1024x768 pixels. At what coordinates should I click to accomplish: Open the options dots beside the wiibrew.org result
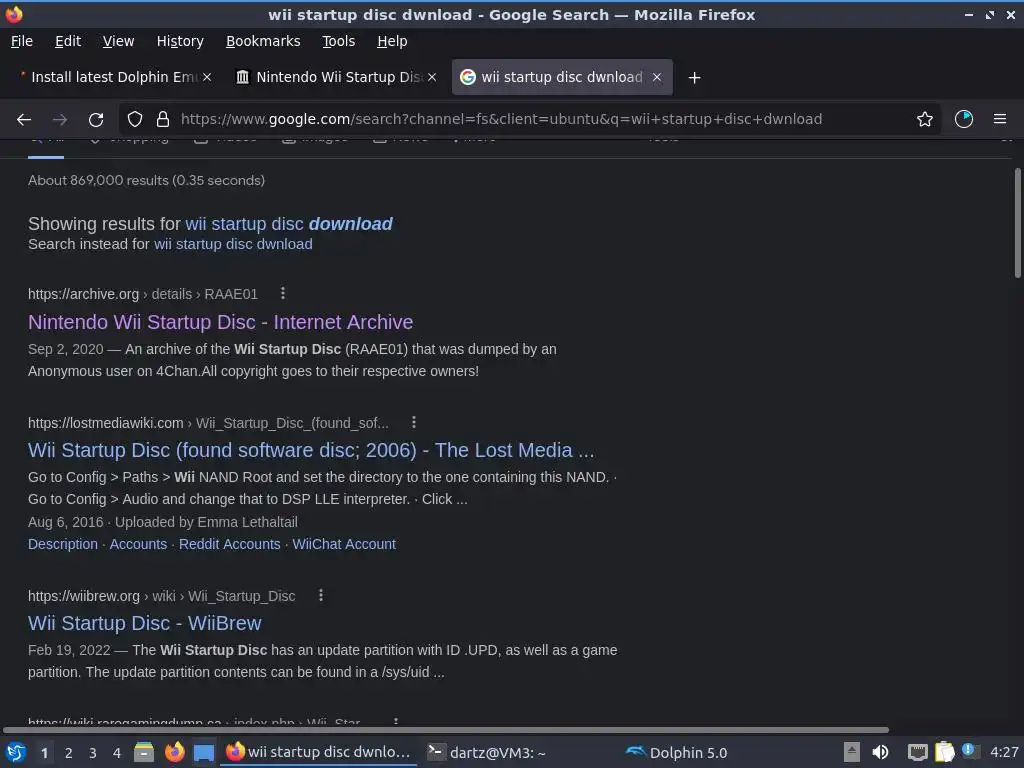(321, 596)
